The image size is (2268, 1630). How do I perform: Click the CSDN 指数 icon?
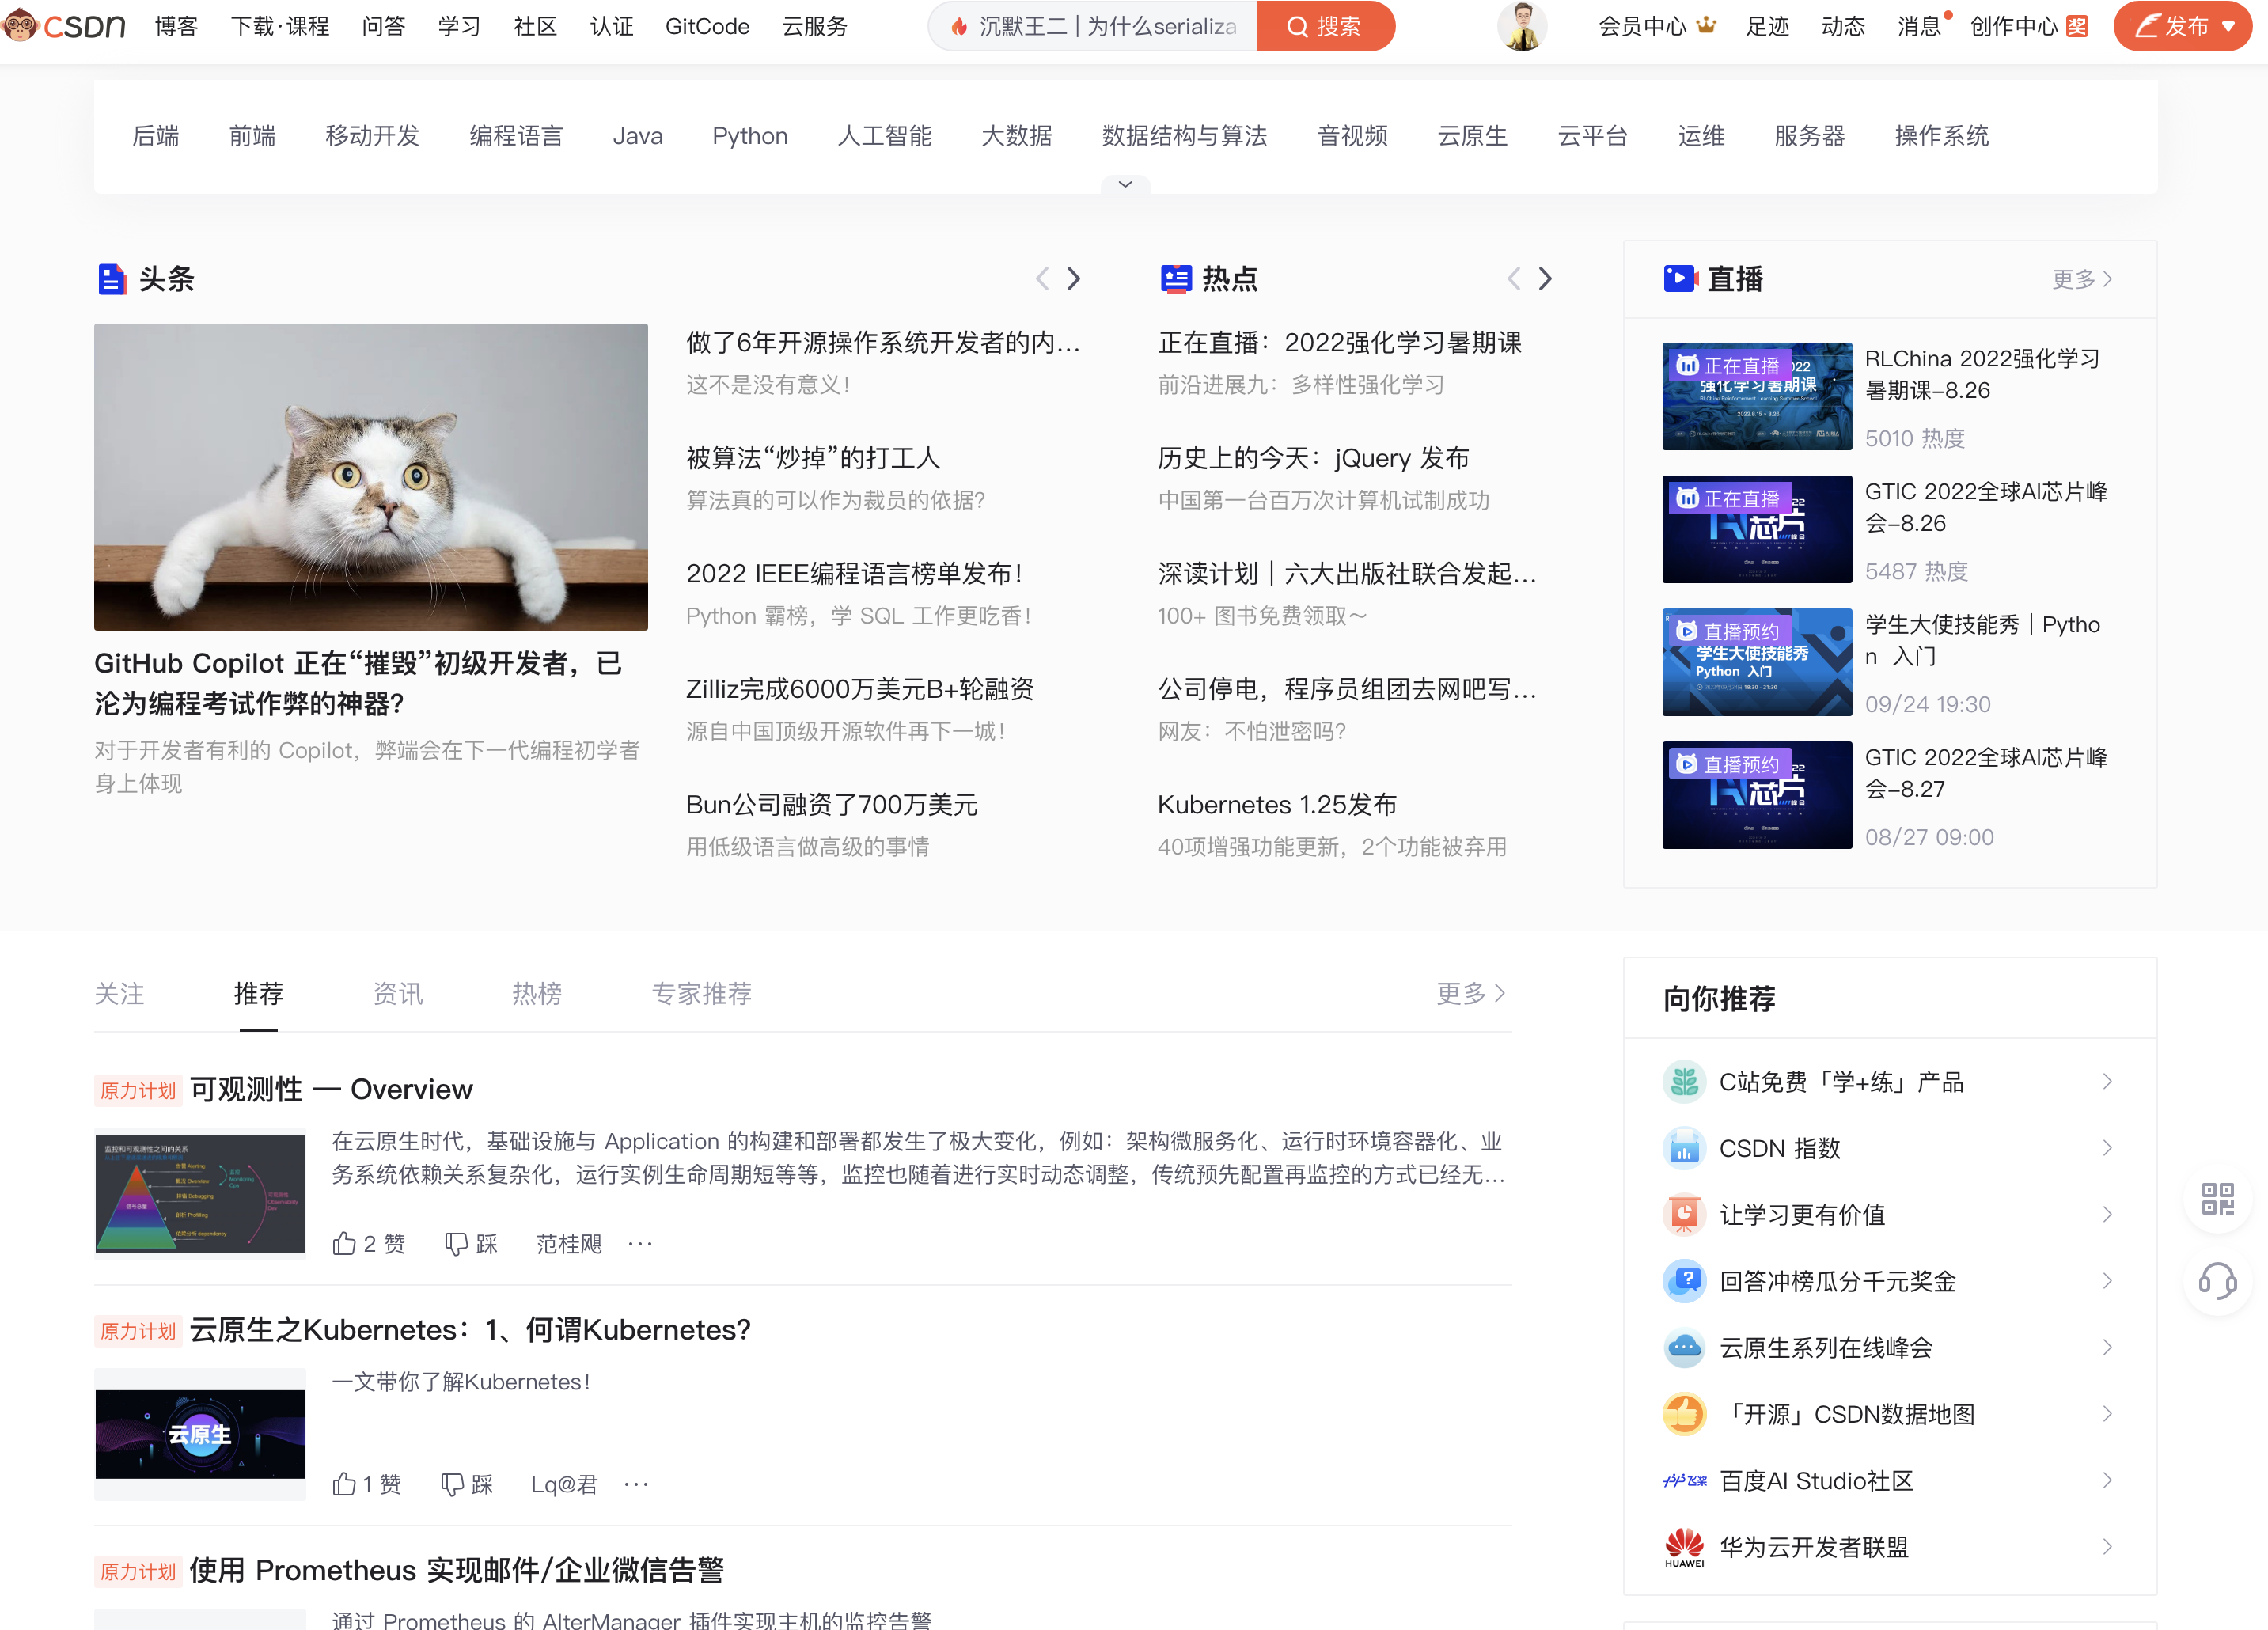[1684, 1148]
